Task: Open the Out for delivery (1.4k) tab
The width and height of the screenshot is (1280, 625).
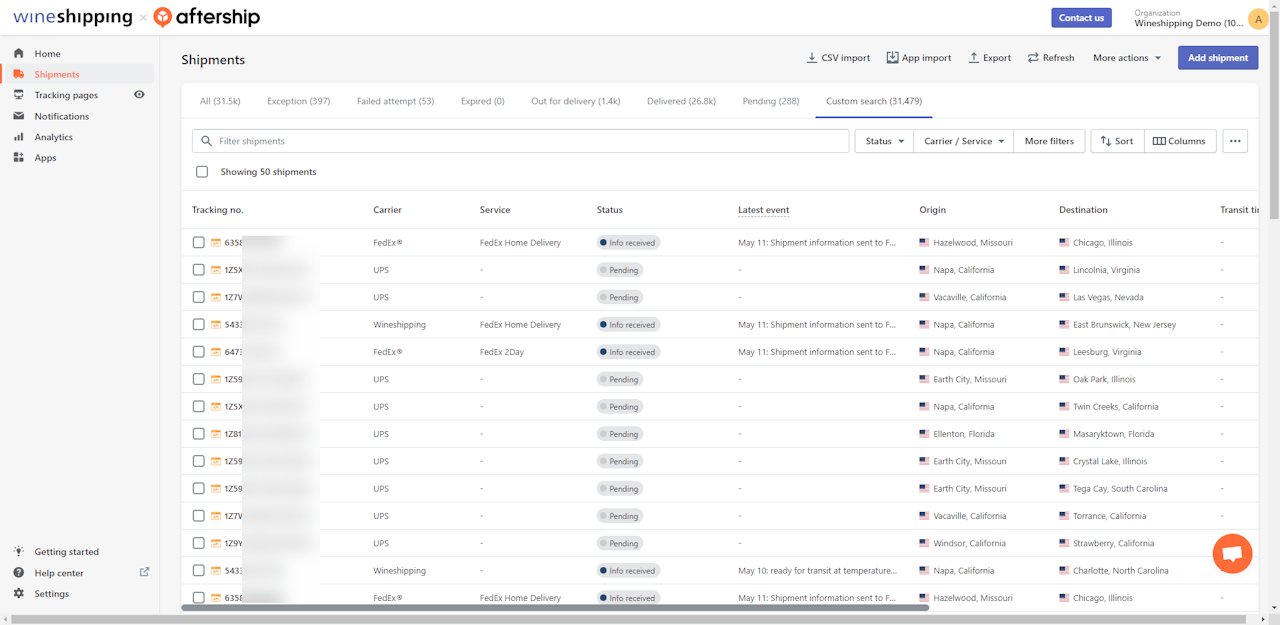Action: click(x=575, y=101)
